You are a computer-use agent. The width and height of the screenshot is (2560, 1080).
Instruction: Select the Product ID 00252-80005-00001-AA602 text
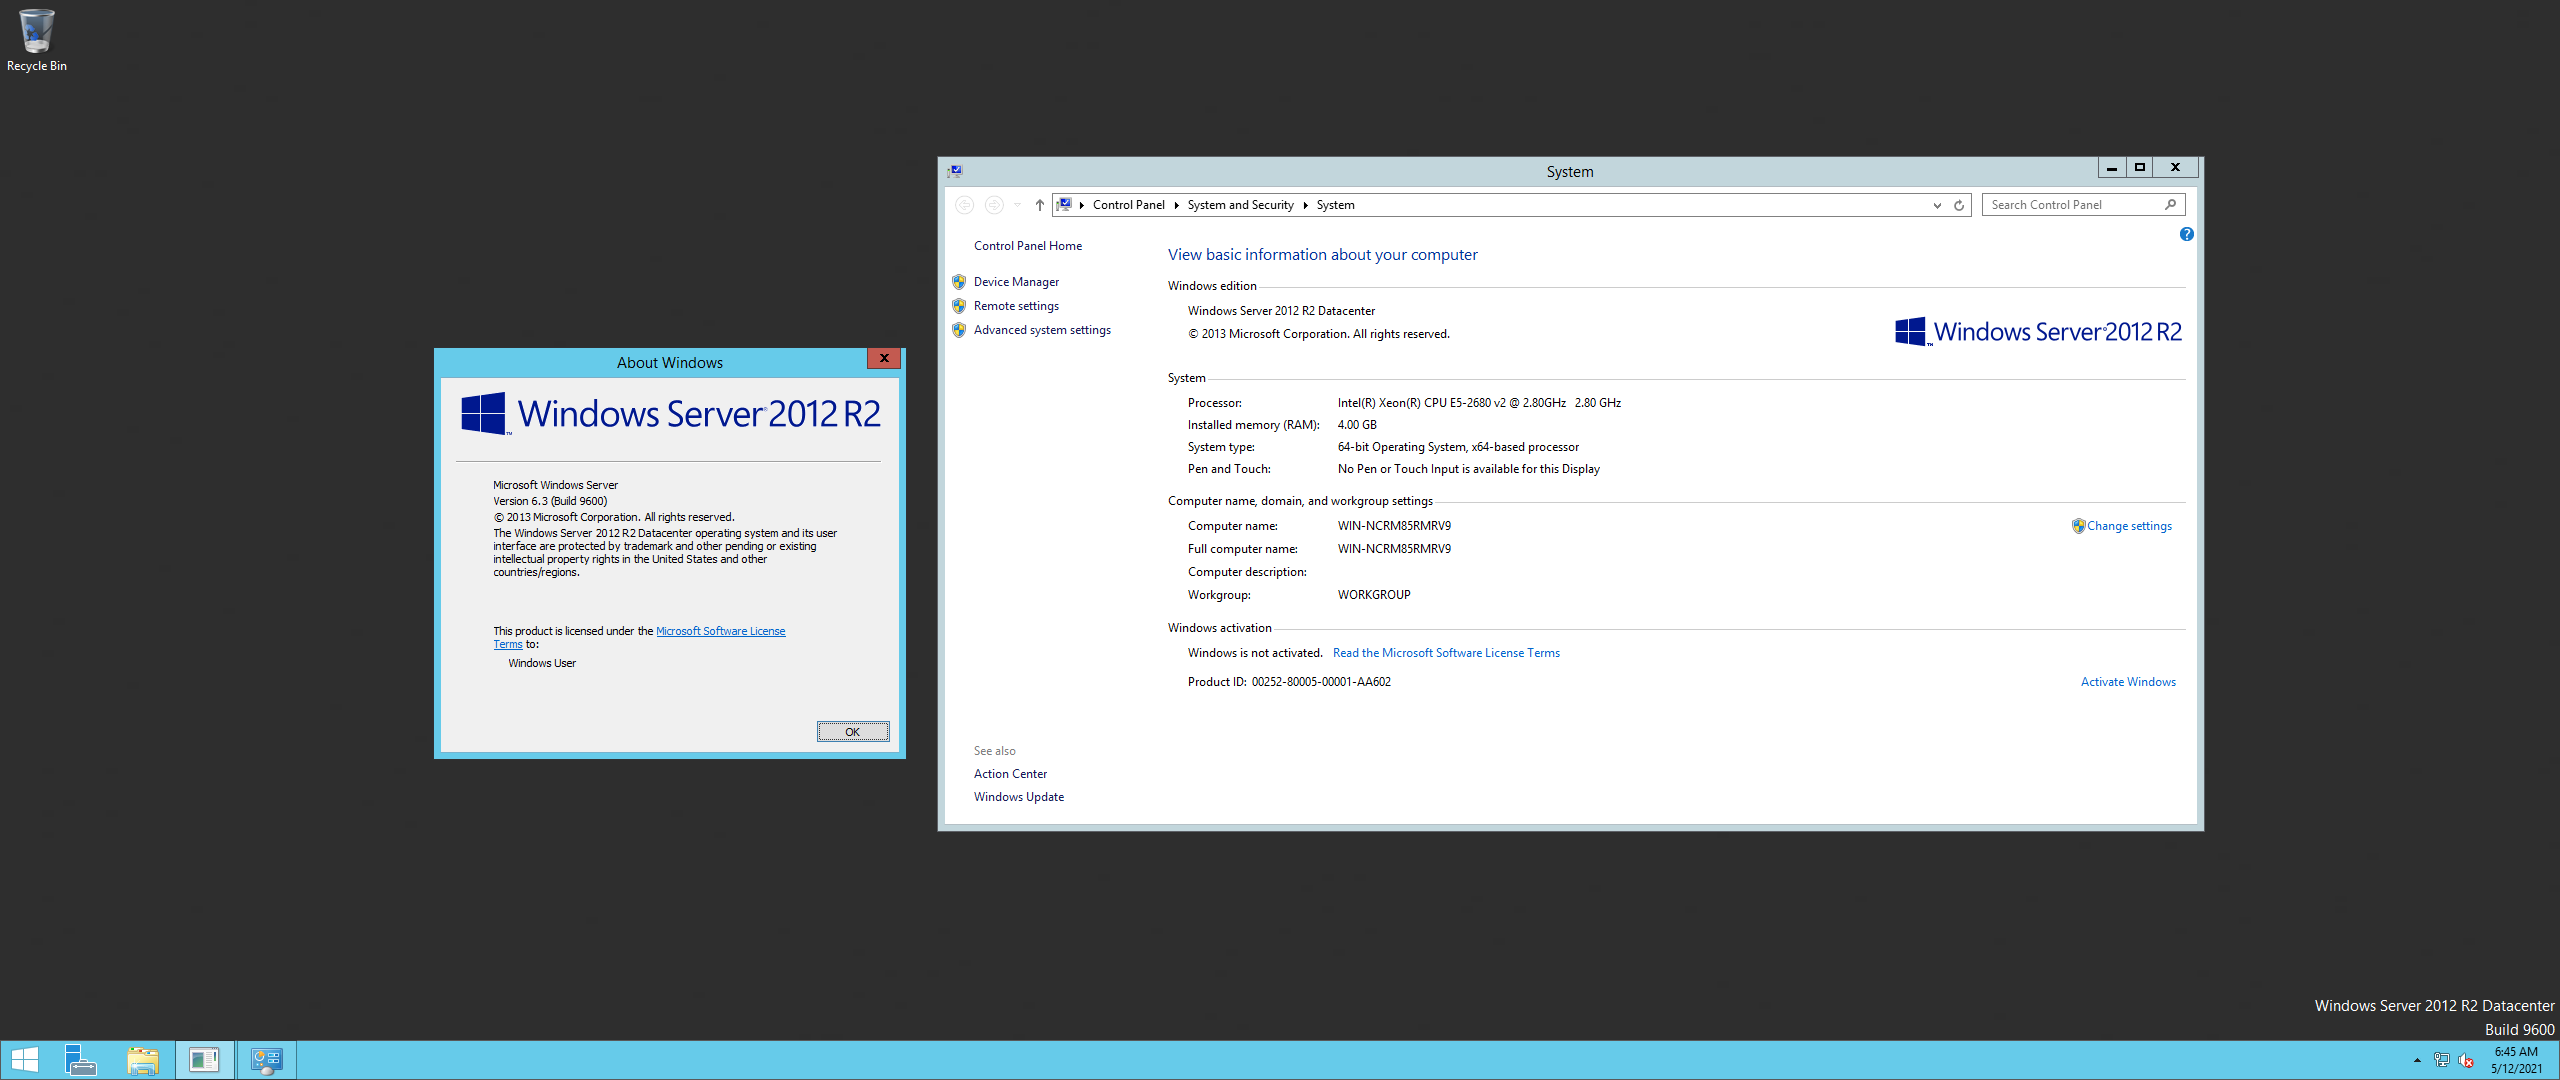tap(1321, 682)
